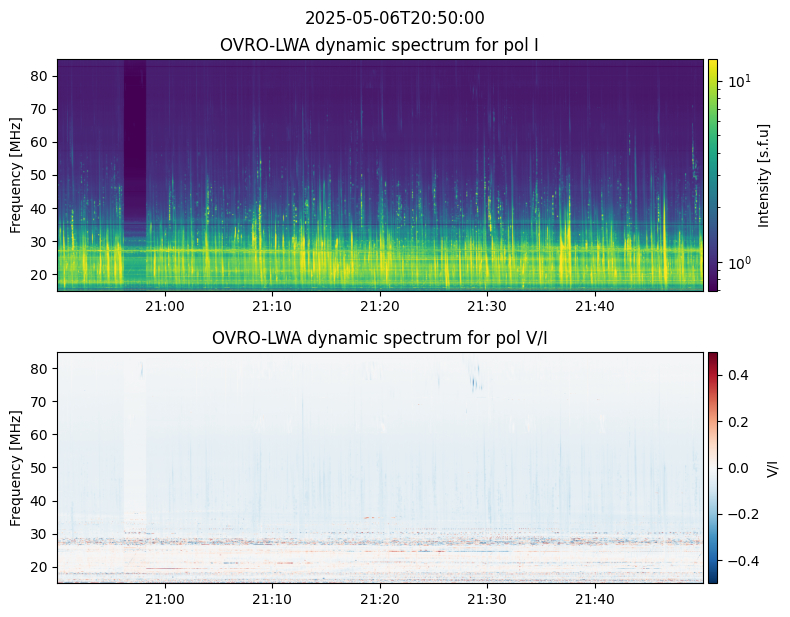The image size is (790, 617).
Task: Click the Frequency [MHz] label of the upper plot
Action: click(16, 175)
